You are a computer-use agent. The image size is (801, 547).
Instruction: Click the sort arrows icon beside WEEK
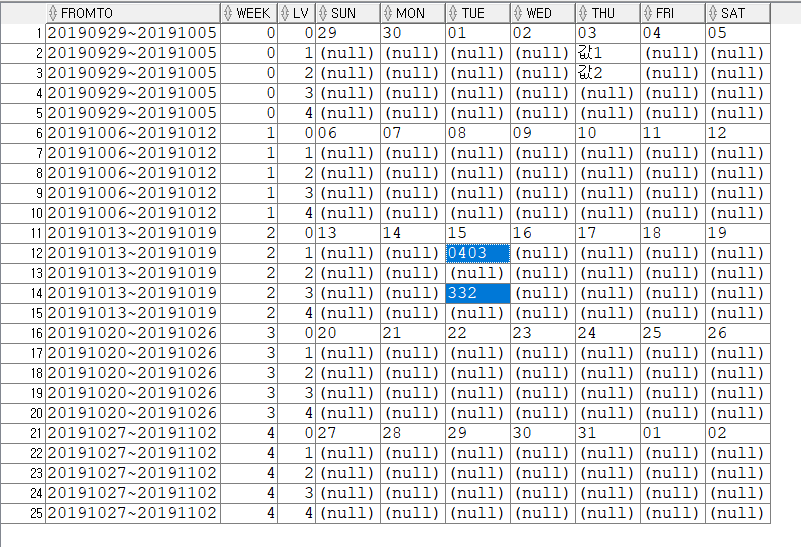coord(228,13)
